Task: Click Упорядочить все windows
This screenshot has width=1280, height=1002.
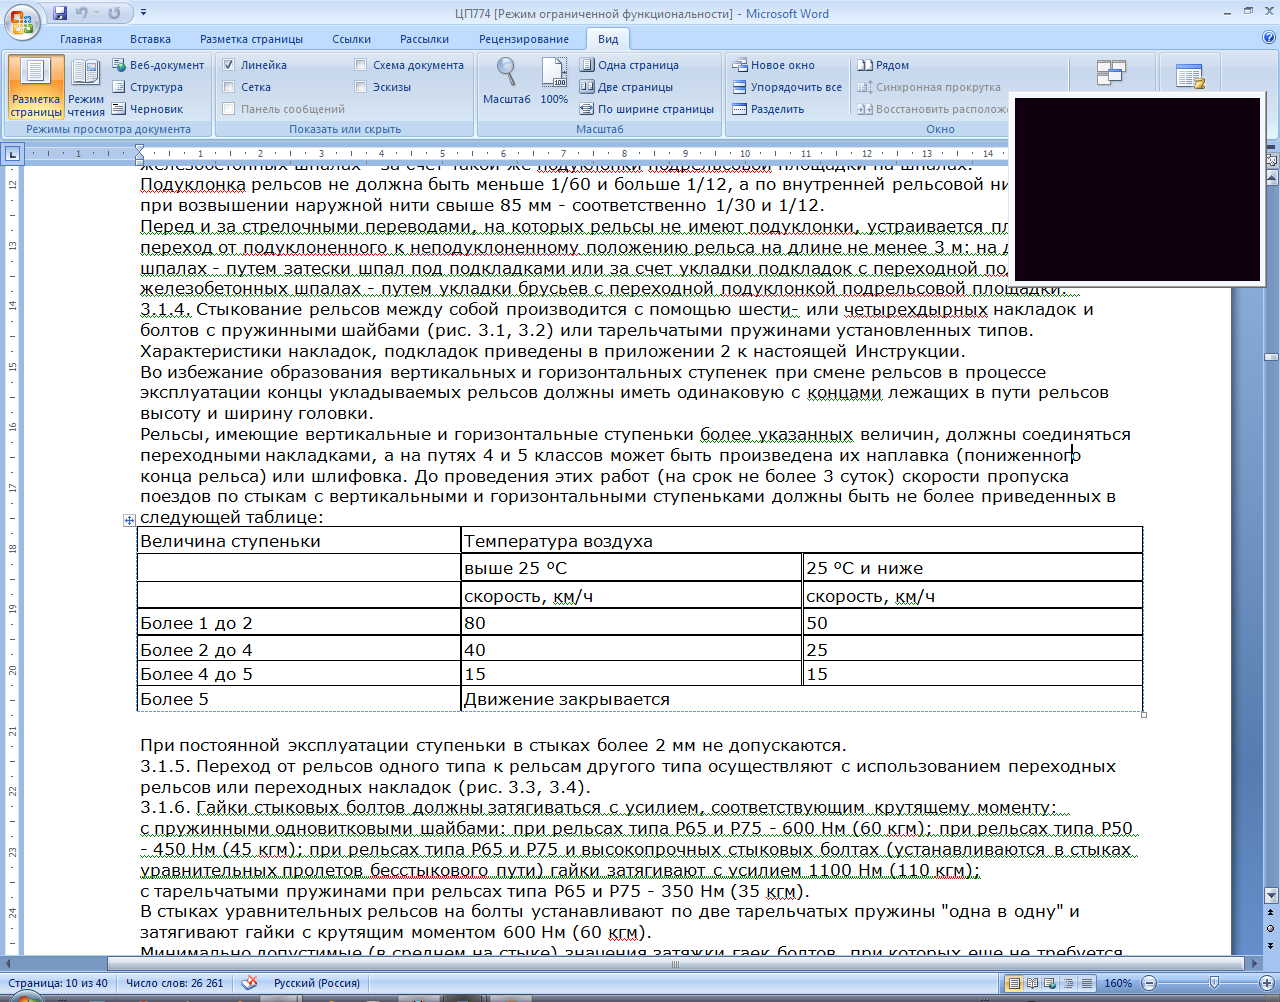Action: pyautogui.click(x=787, y=87)
